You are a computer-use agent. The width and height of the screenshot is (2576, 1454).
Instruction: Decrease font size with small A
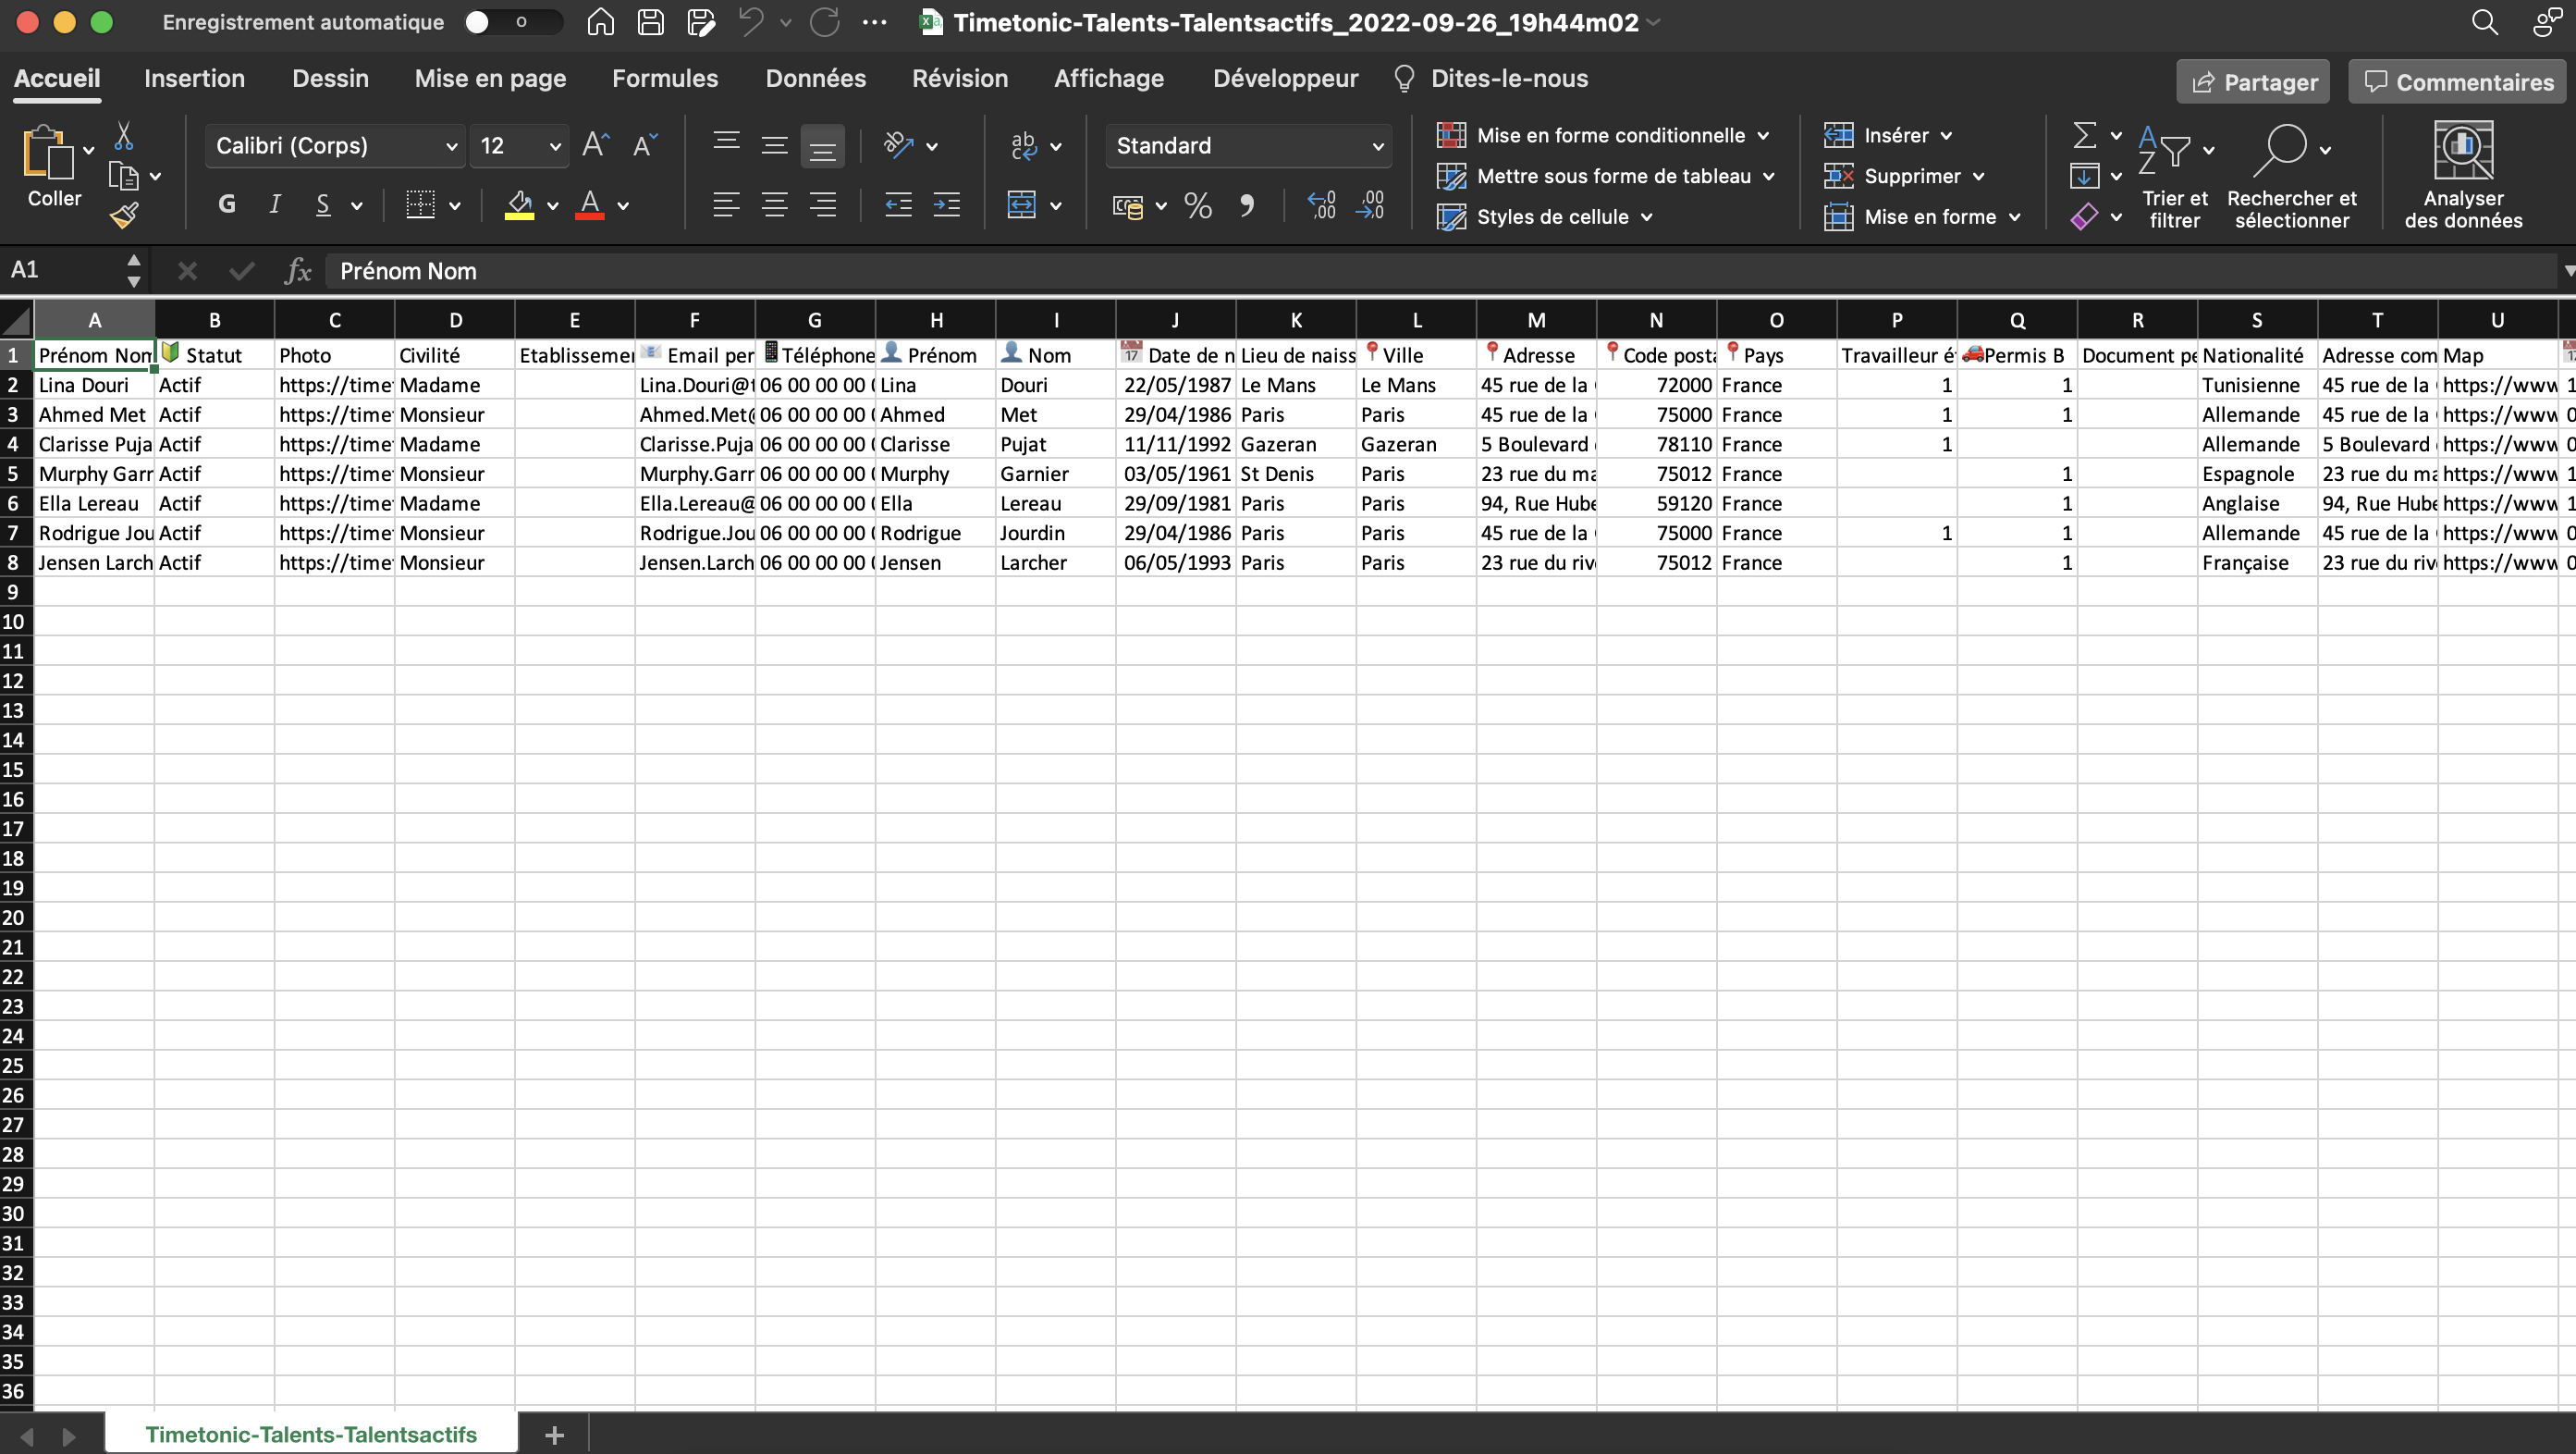point(645,145)
